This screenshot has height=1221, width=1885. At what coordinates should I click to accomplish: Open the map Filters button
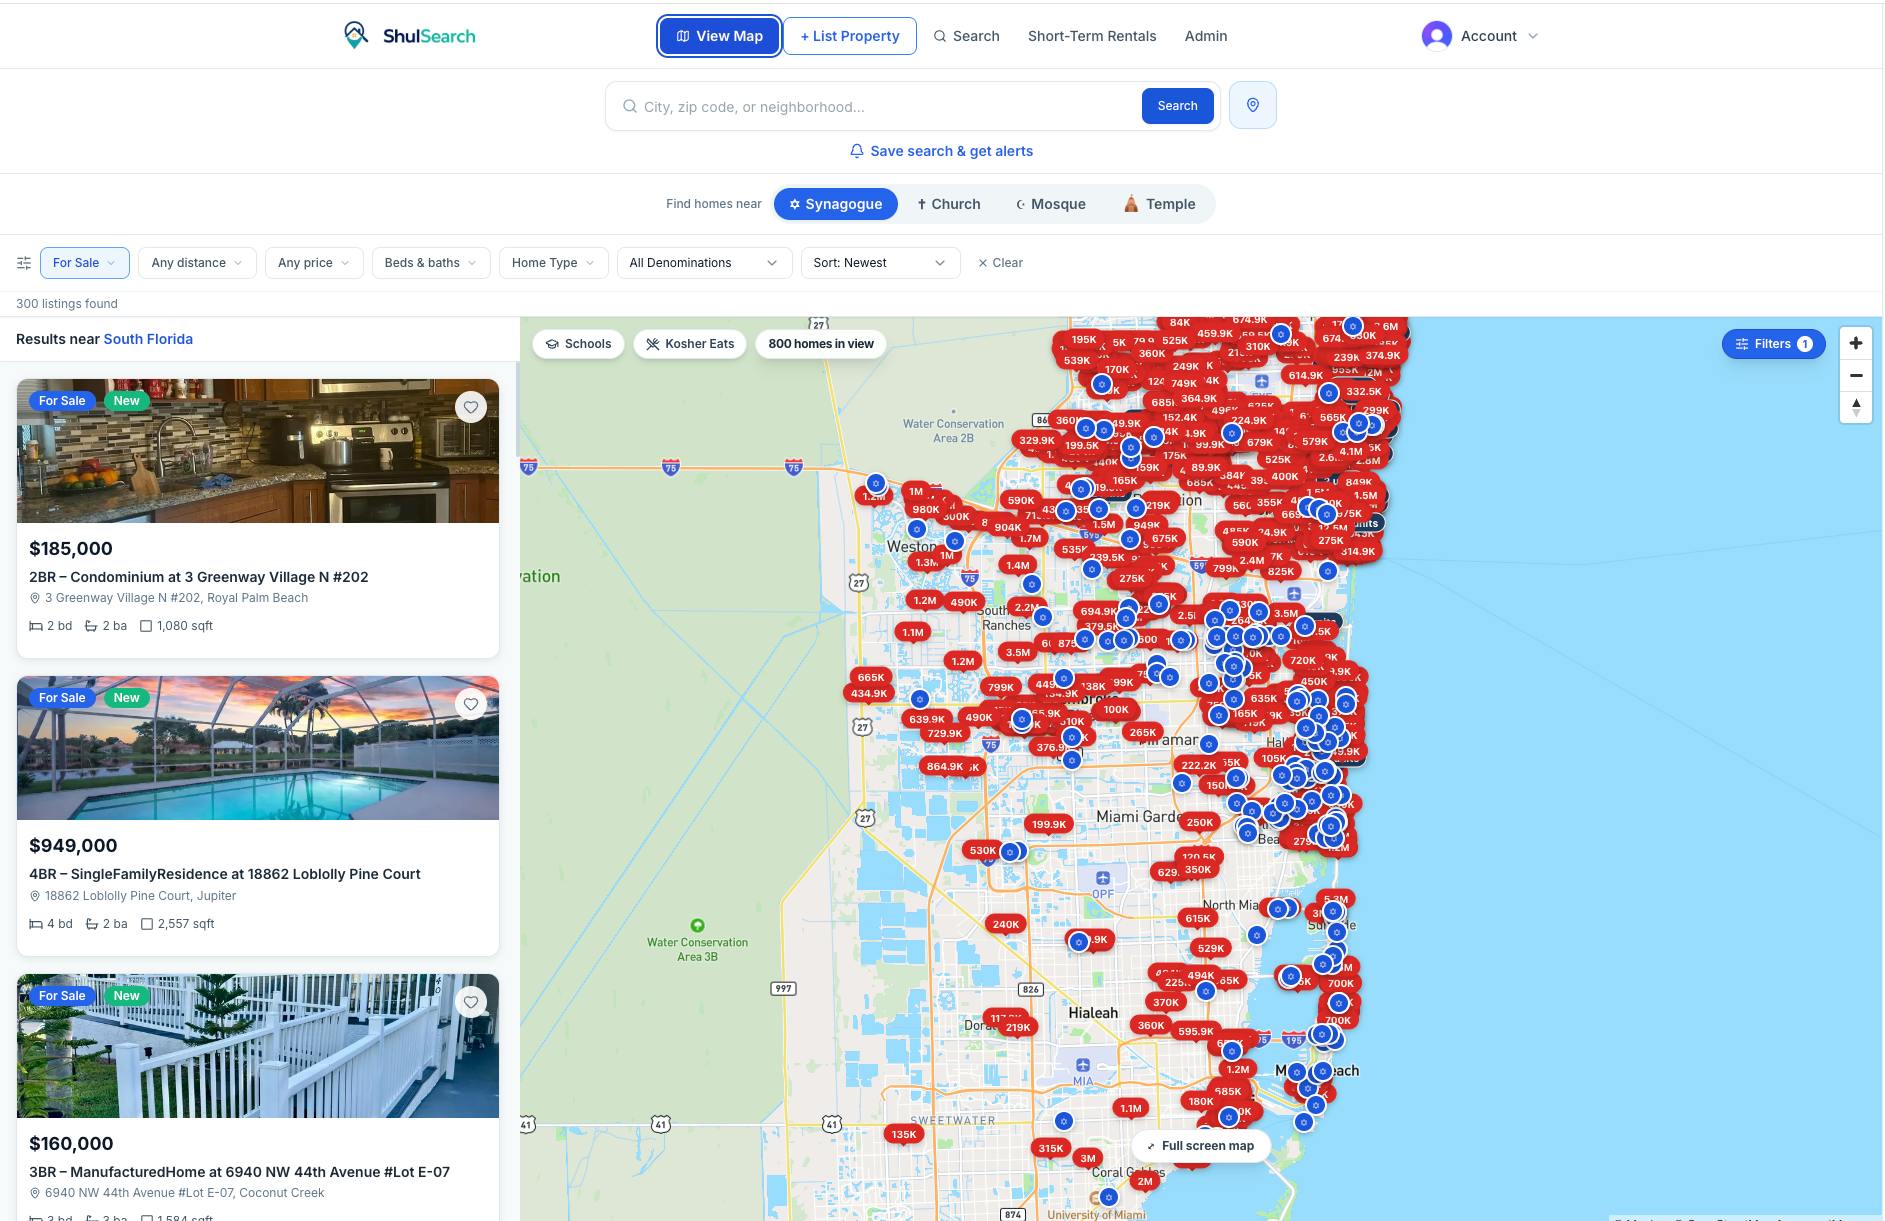pyautogui.click(x=1773, y=344)
